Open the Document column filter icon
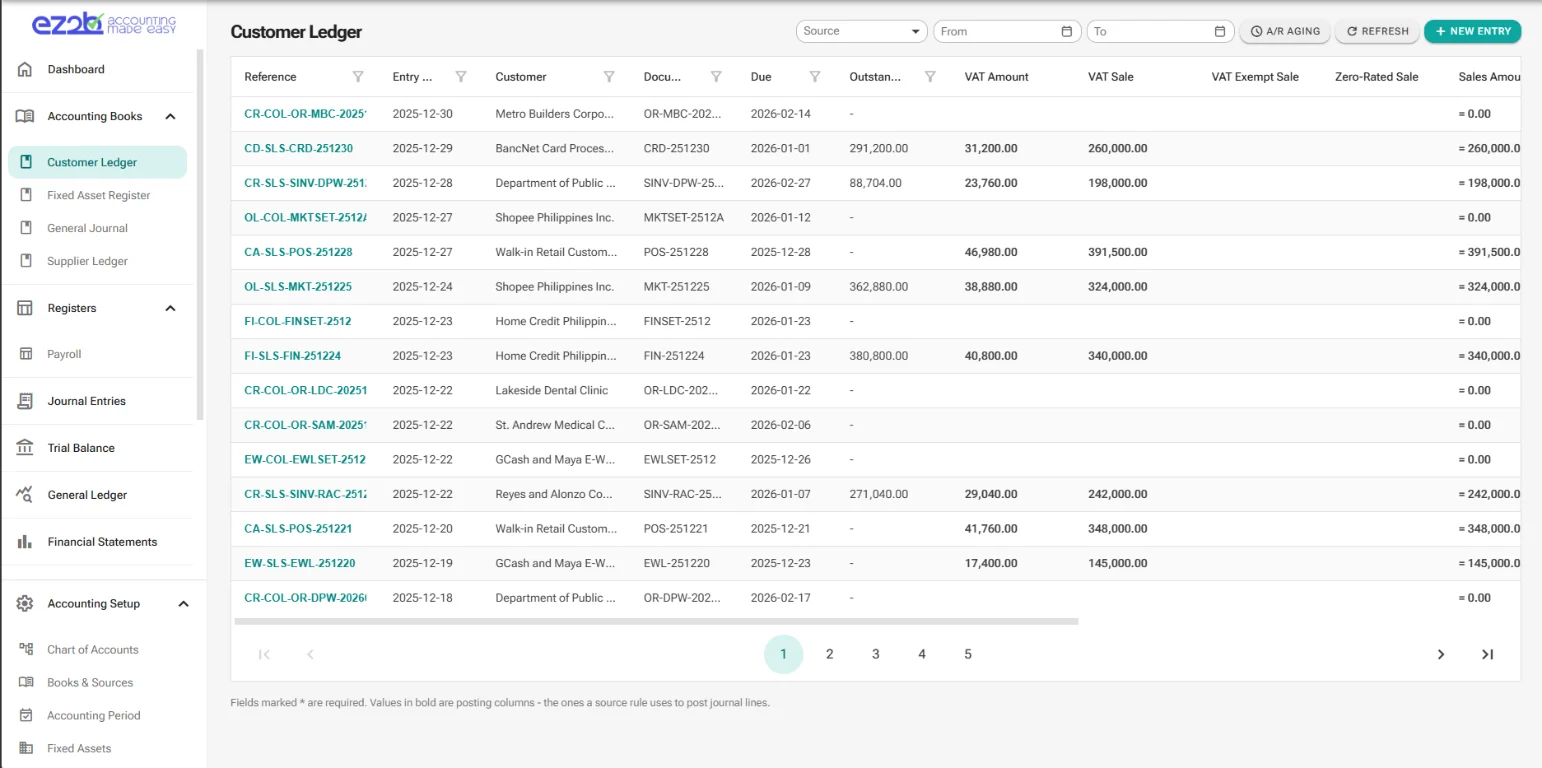 [x=716, y=77]
